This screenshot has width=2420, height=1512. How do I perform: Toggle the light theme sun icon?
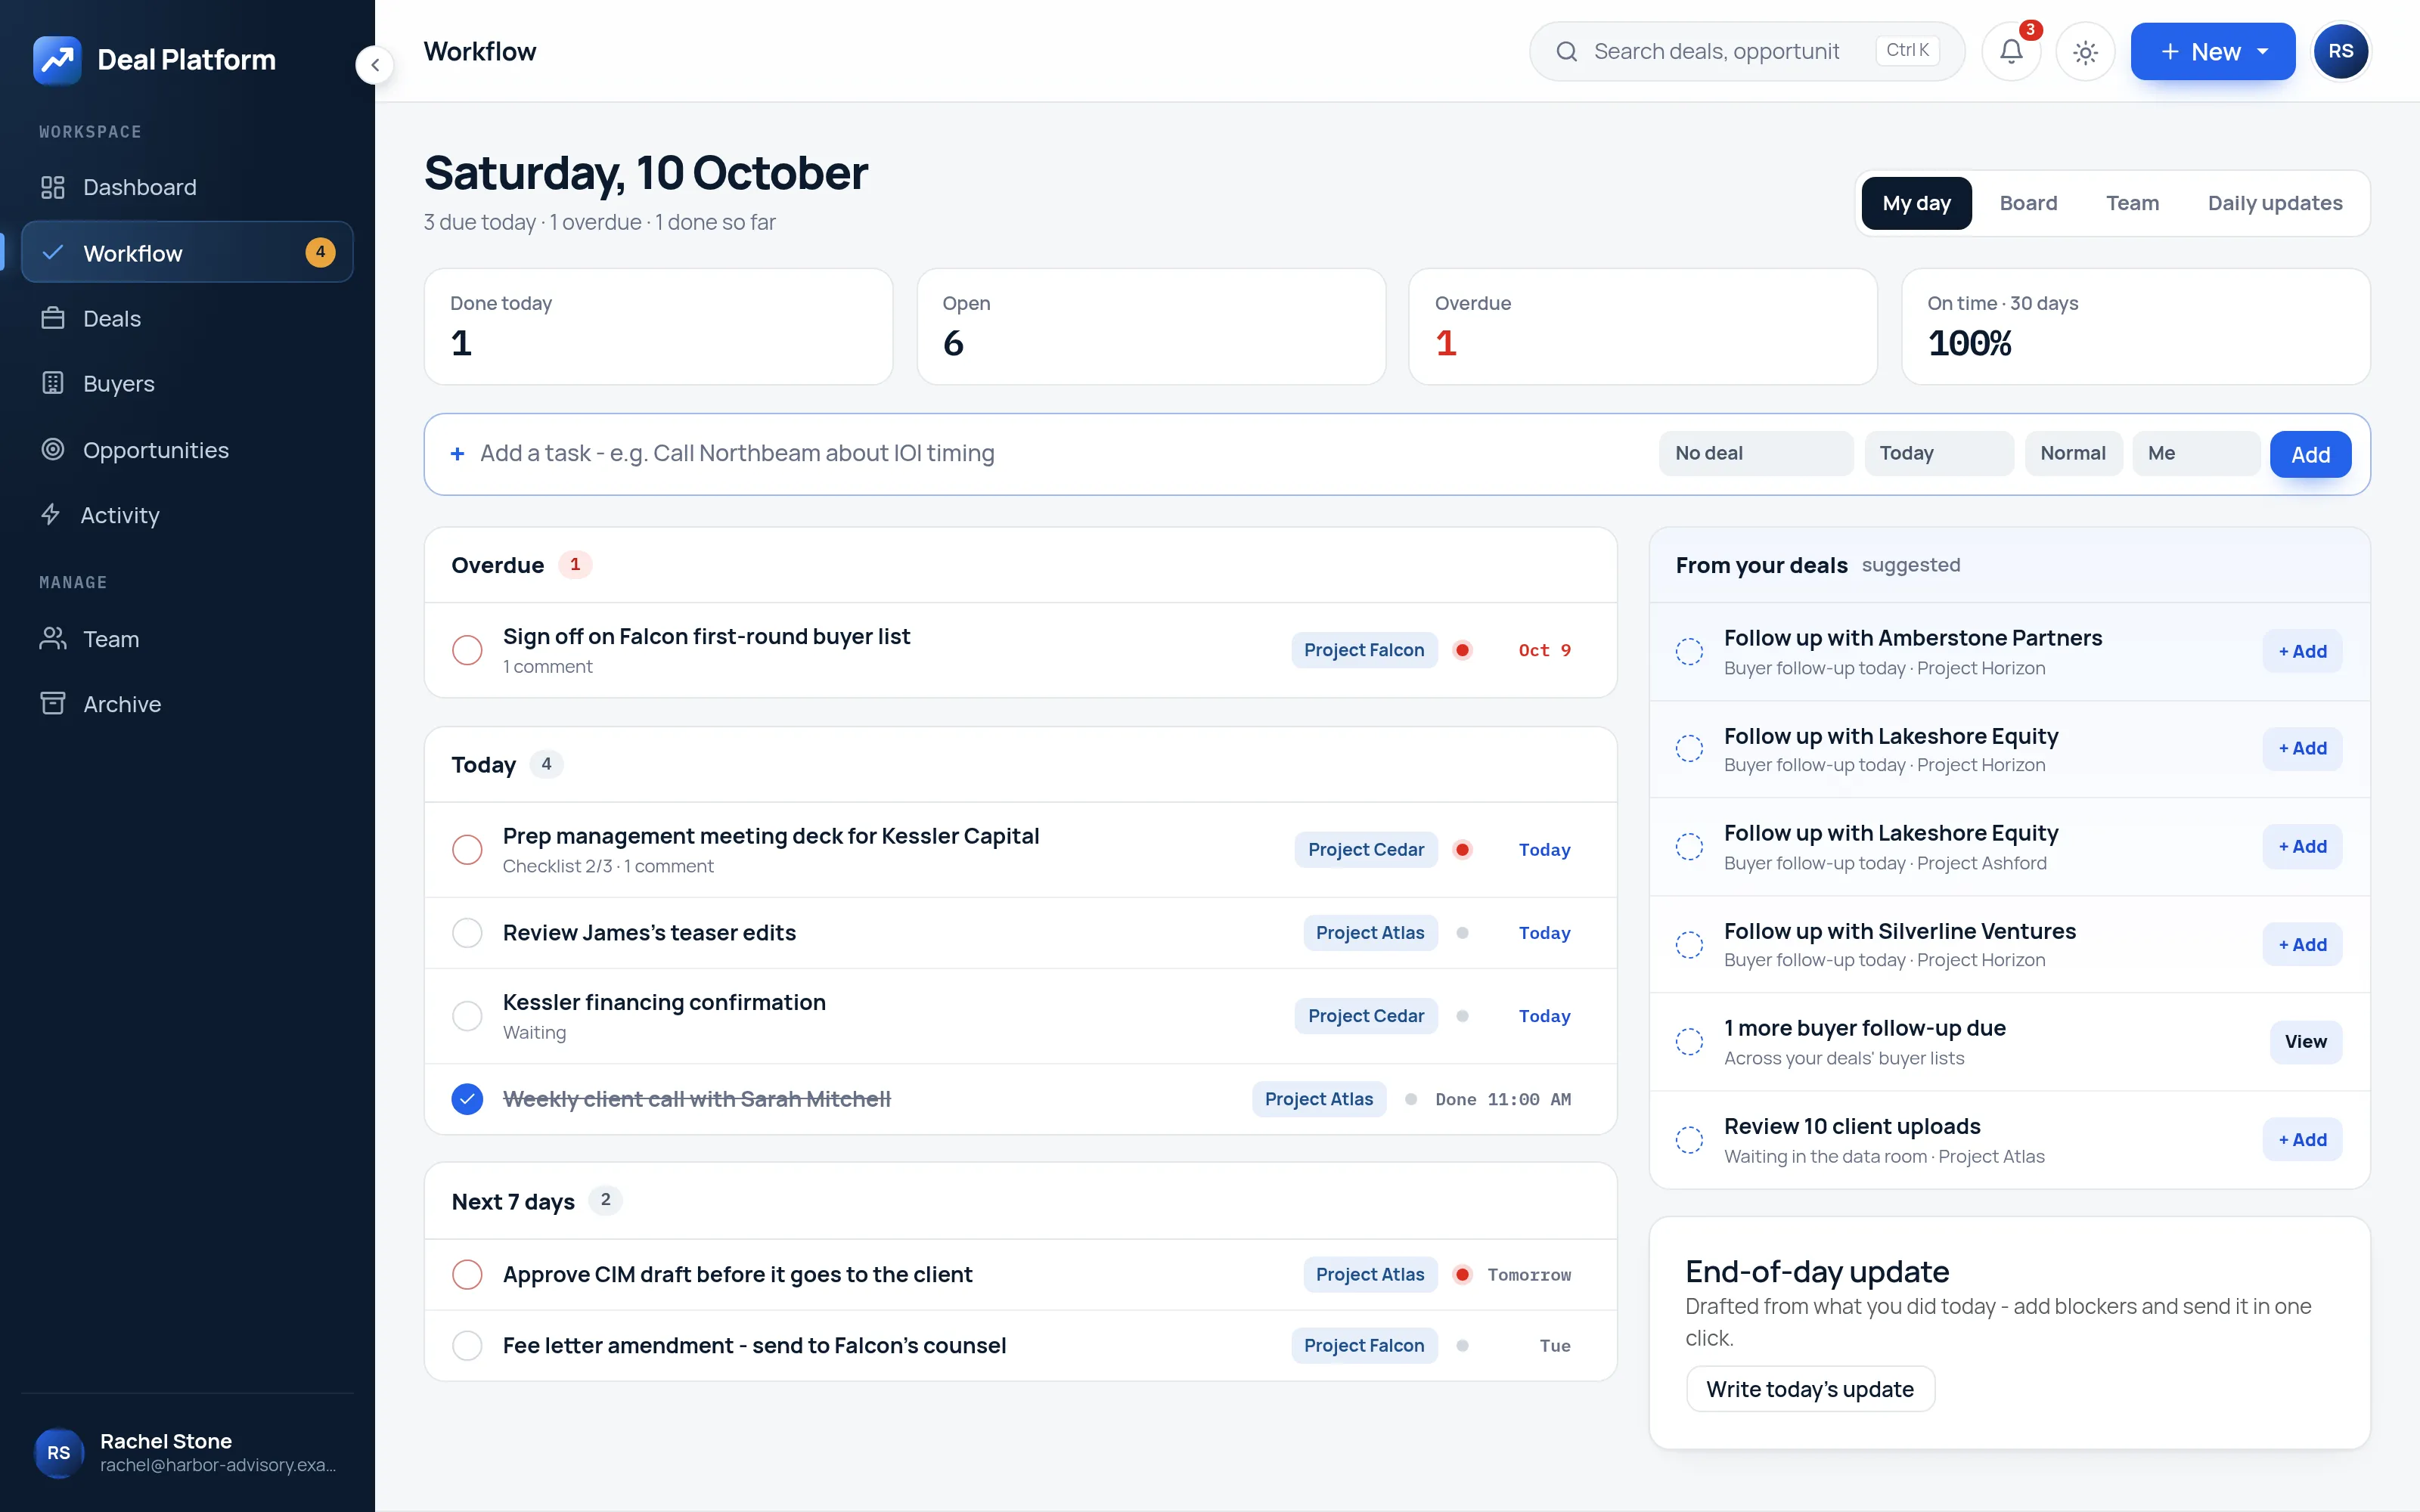point(2085,52)
